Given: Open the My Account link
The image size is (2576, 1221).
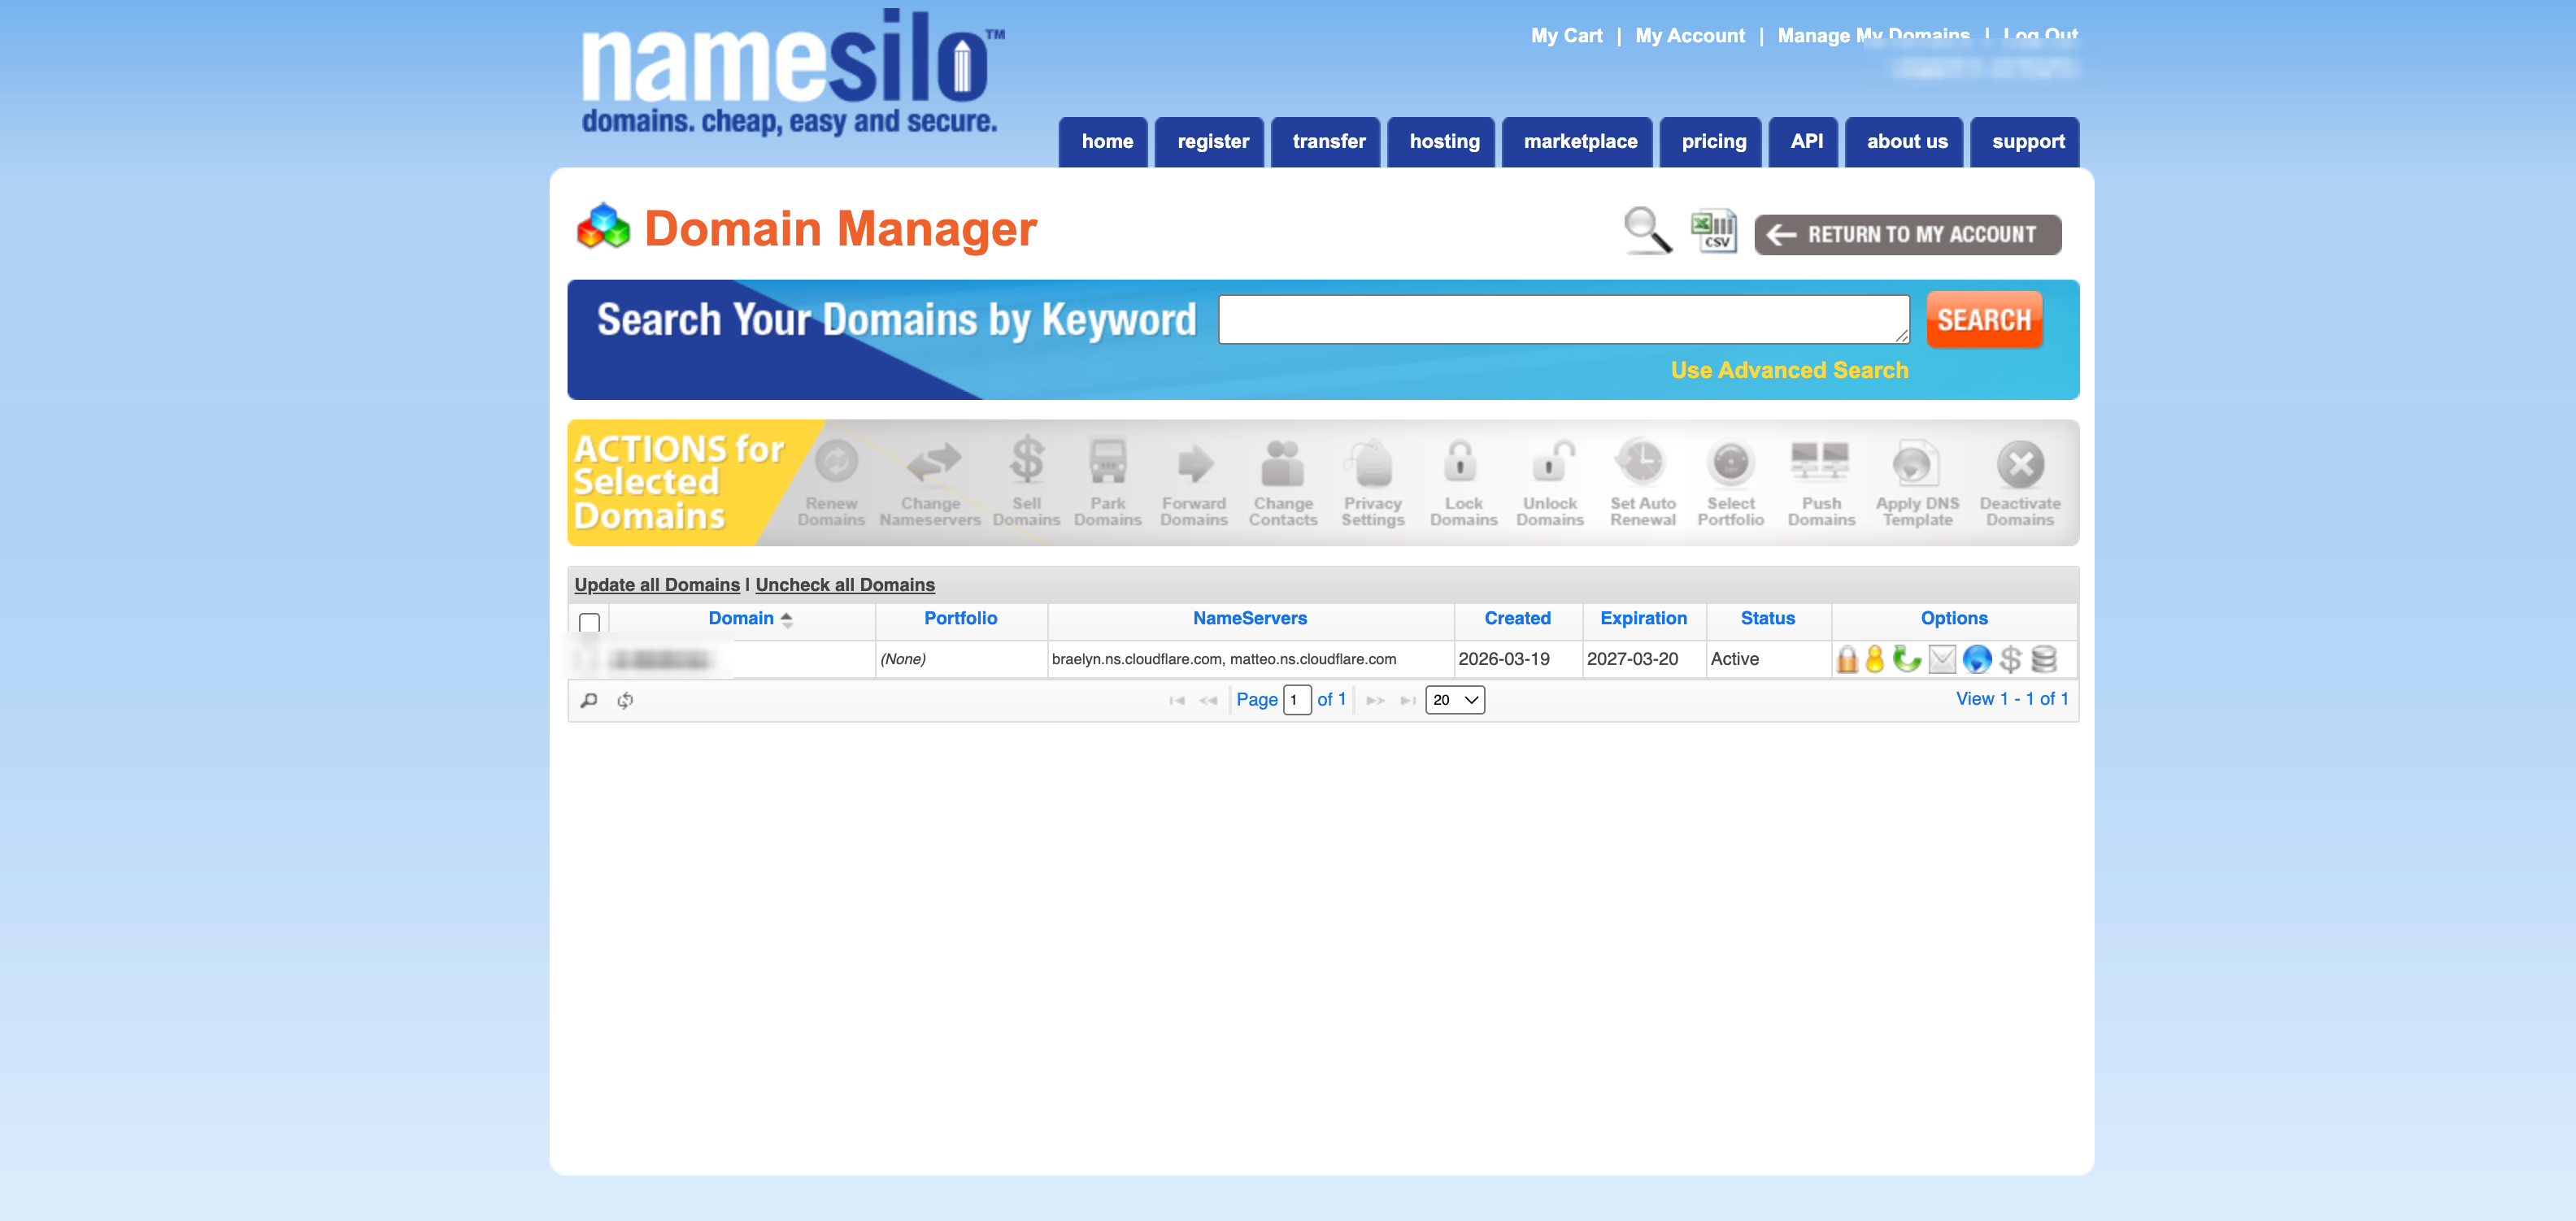Looking at the screenshot, I should 1690,36.
